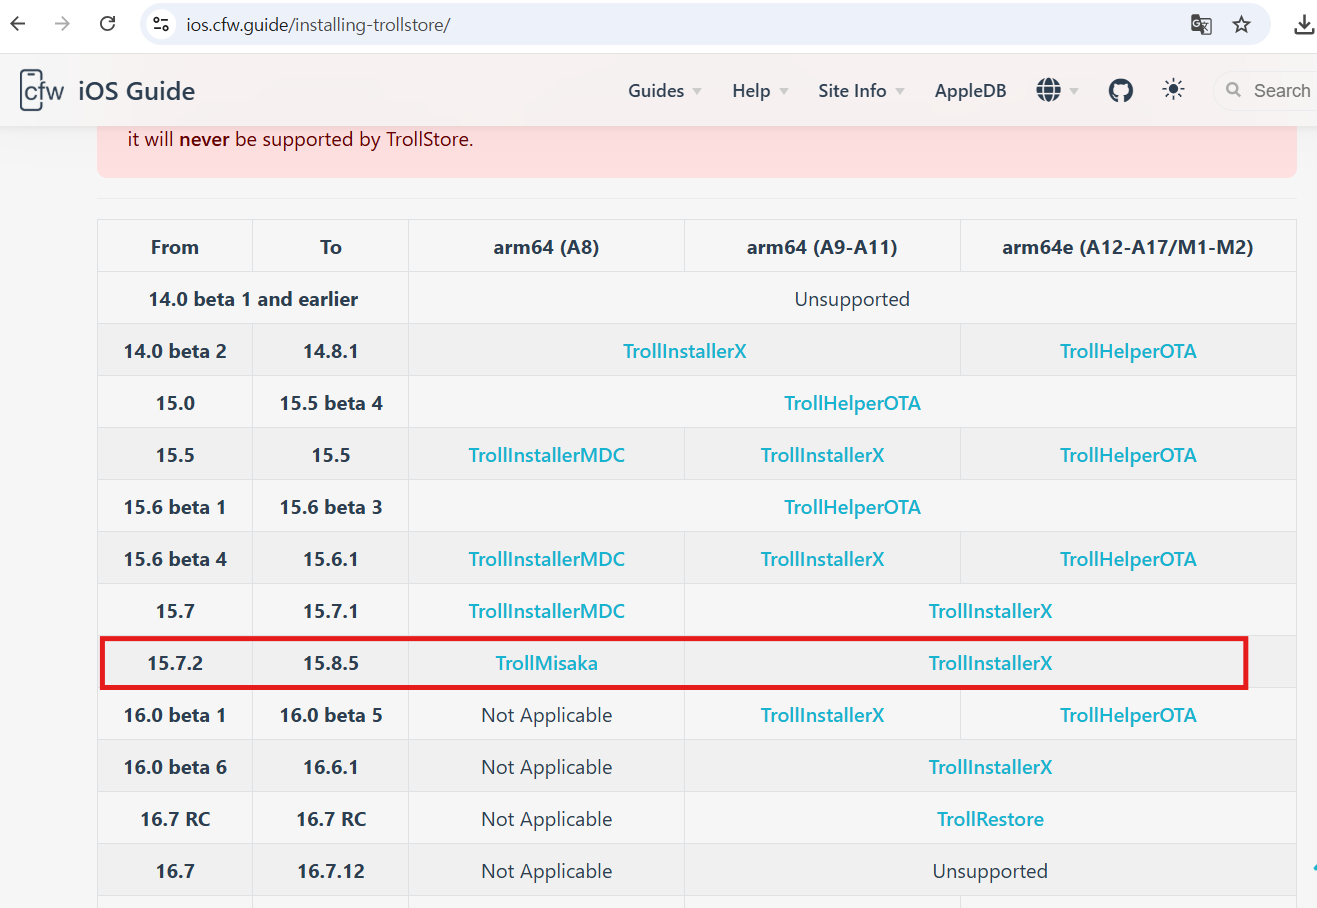Click the cfw logo icon

[41, 90]
